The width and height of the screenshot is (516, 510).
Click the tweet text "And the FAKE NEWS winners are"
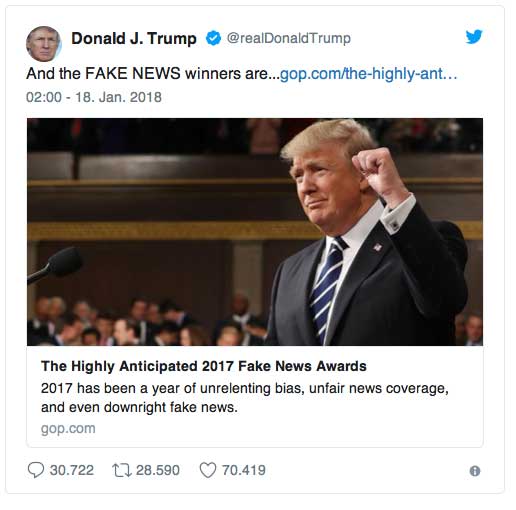pyautogui.click(x=147, y=73)
